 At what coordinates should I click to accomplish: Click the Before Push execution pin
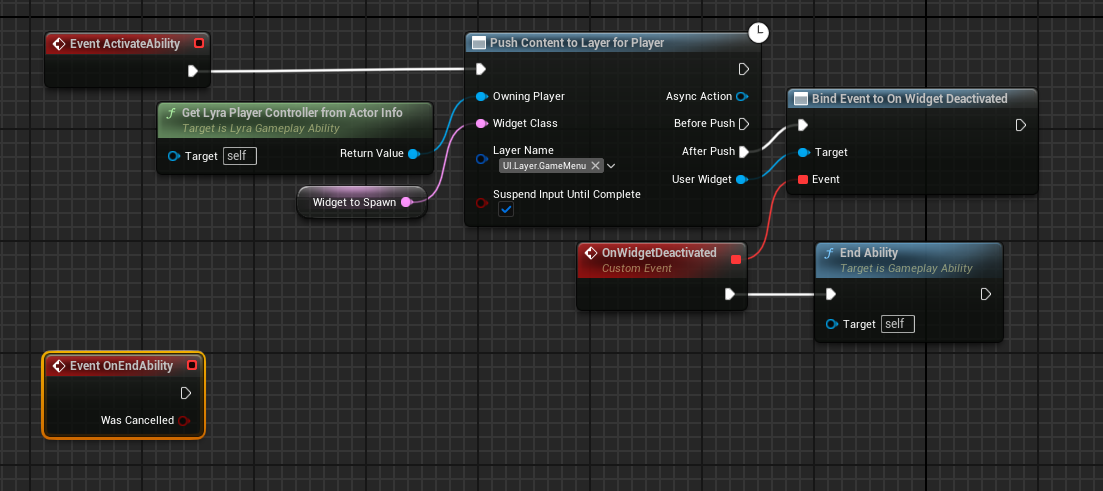[743, 124]
